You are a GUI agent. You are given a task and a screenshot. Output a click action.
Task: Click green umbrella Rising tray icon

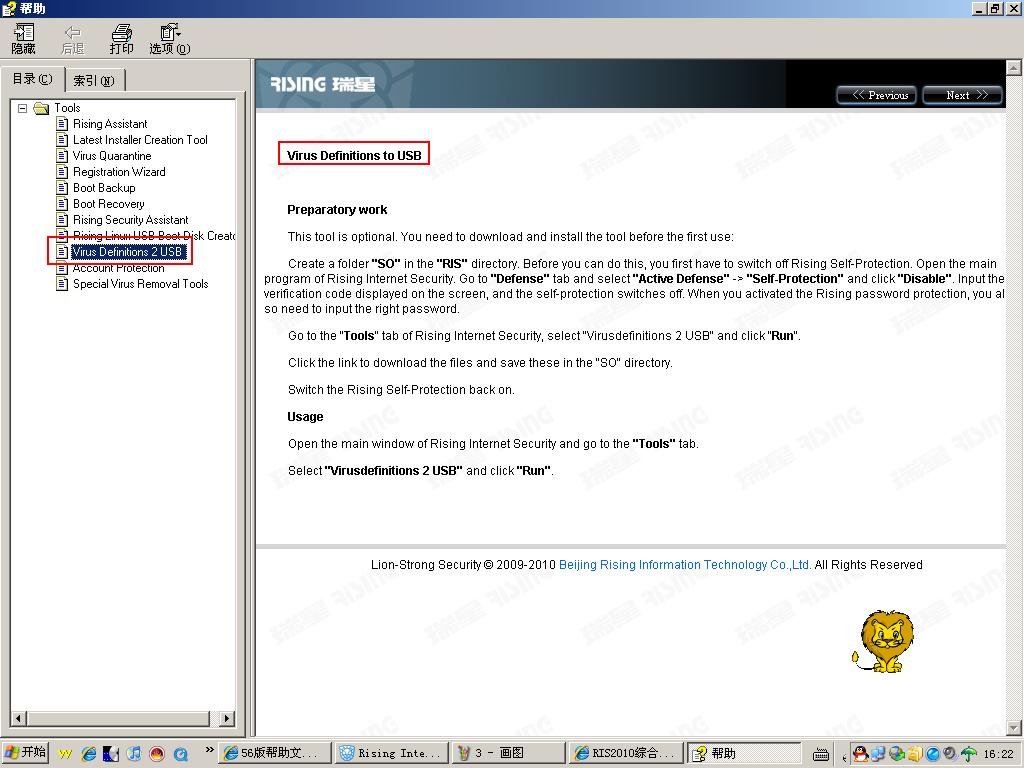coord(969,754)
